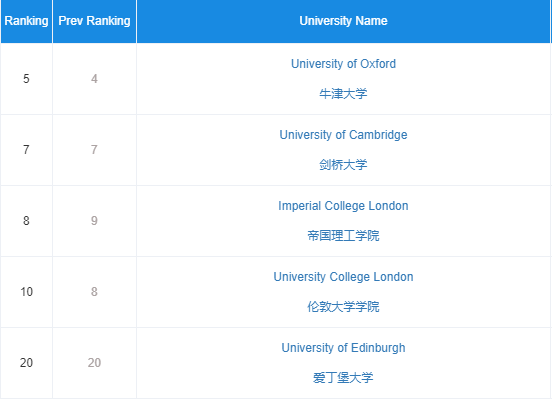
Task: Click the 帝国理工学院 Chinese name link
Action: pos(343,236)
